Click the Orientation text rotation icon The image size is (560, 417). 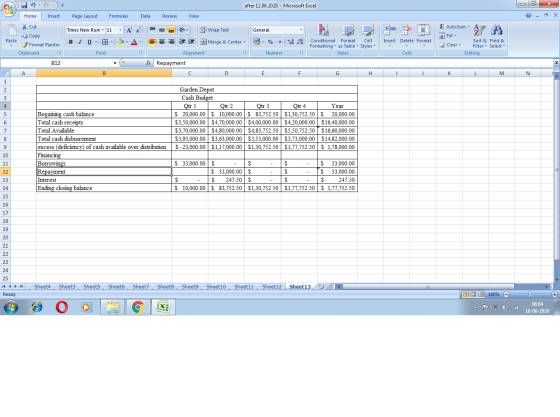coord(182,30)
